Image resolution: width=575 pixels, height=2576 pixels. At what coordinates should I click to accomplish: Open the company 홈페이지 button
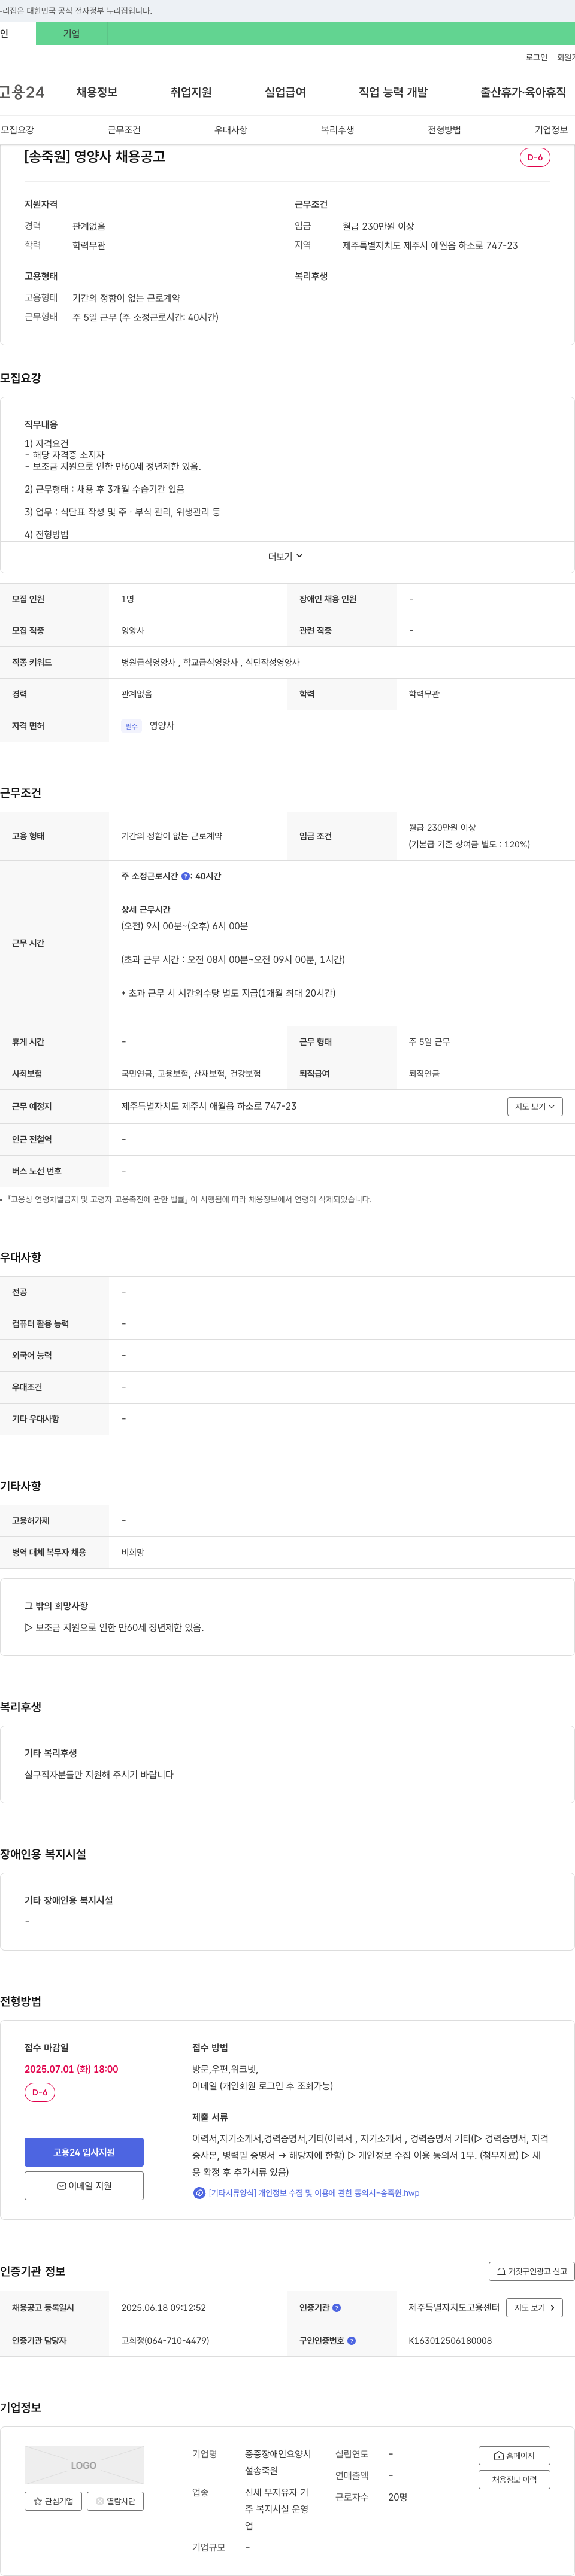(515, 2456)
